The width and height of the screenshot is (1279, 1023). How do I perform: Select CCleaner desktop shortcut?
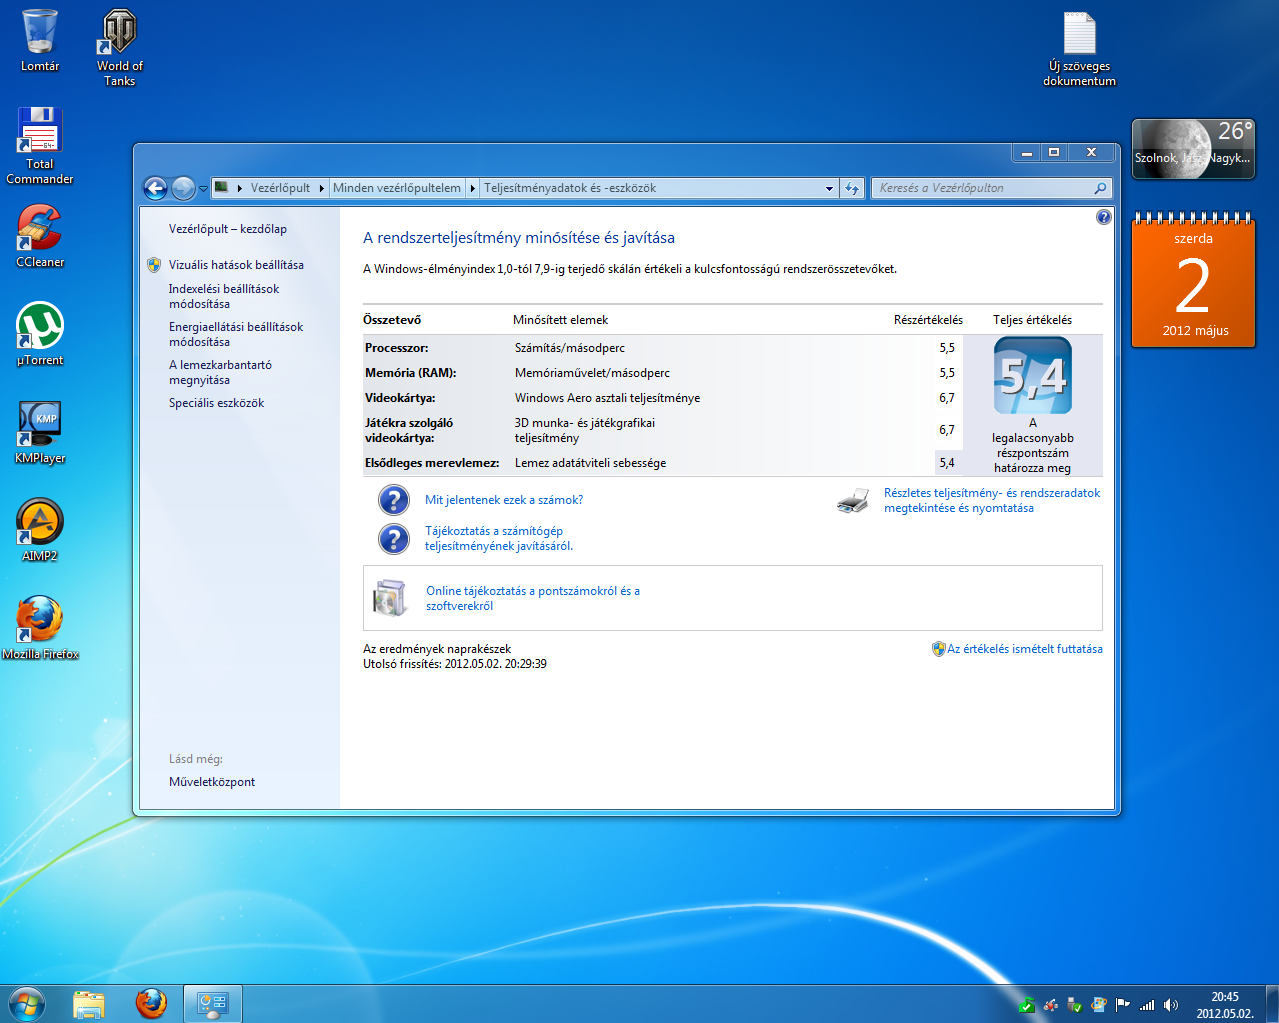tap(40, 236)
